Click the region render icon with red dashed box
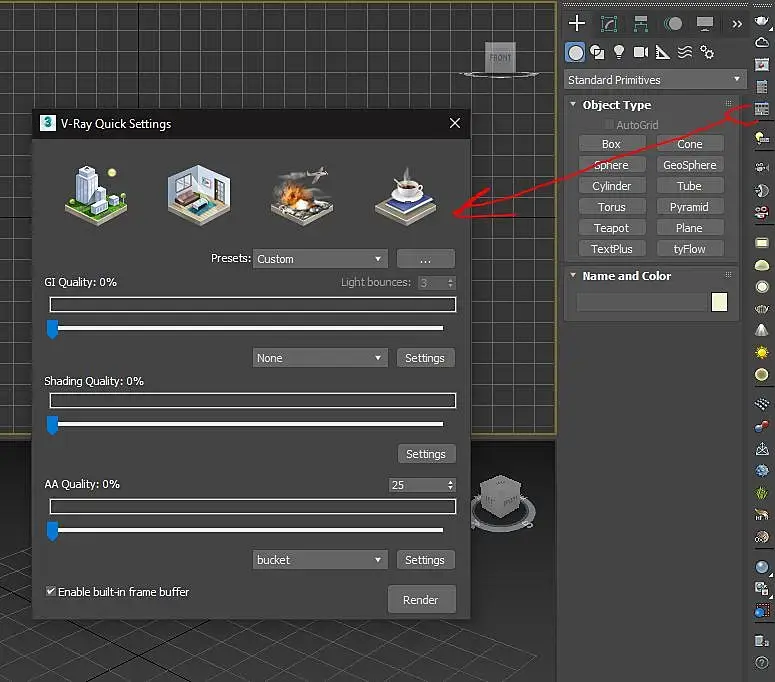Viewport: 775px width, 682px height. point(762,611)
